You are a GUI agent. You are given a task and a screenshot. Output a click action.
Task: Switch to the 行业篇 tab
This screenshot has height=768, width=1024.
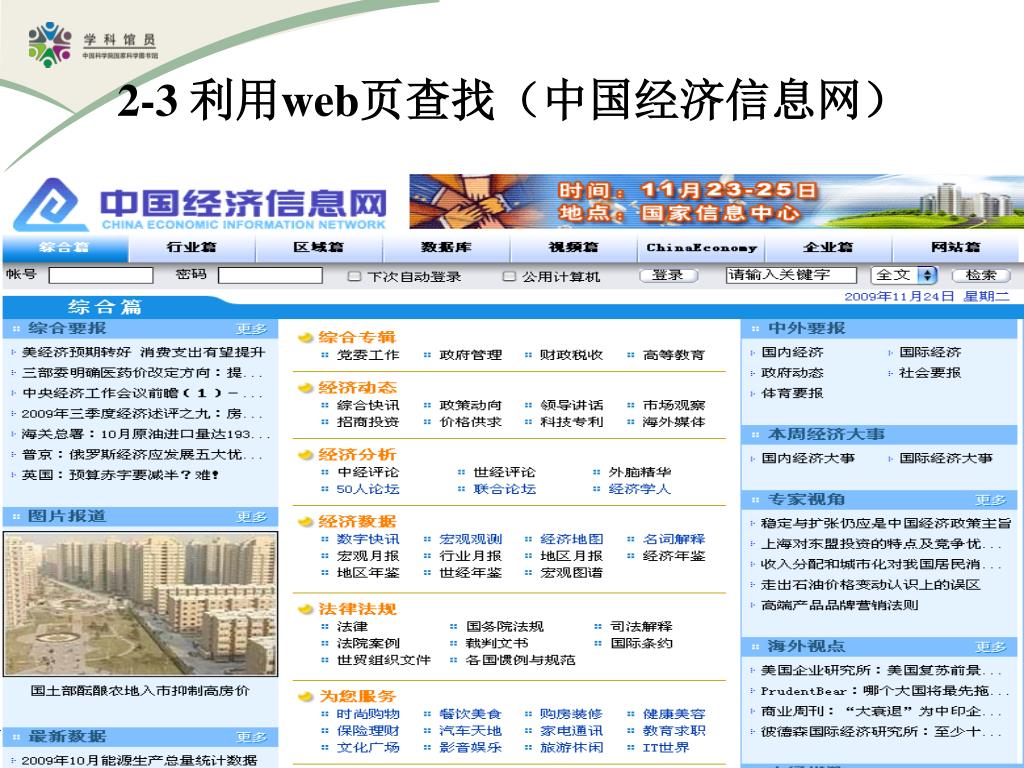pyautogui.click(x=191, y=248)
